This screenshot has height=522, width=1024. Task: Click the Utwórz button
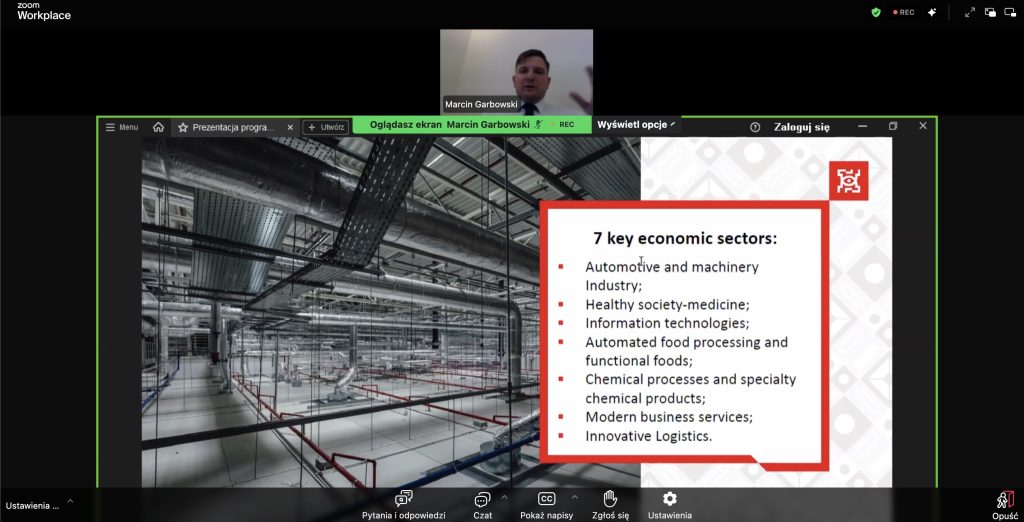tap(326, 127)
